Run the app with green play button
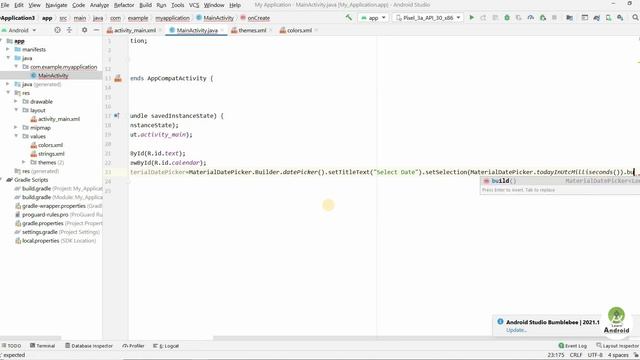 tap(471, 18)
